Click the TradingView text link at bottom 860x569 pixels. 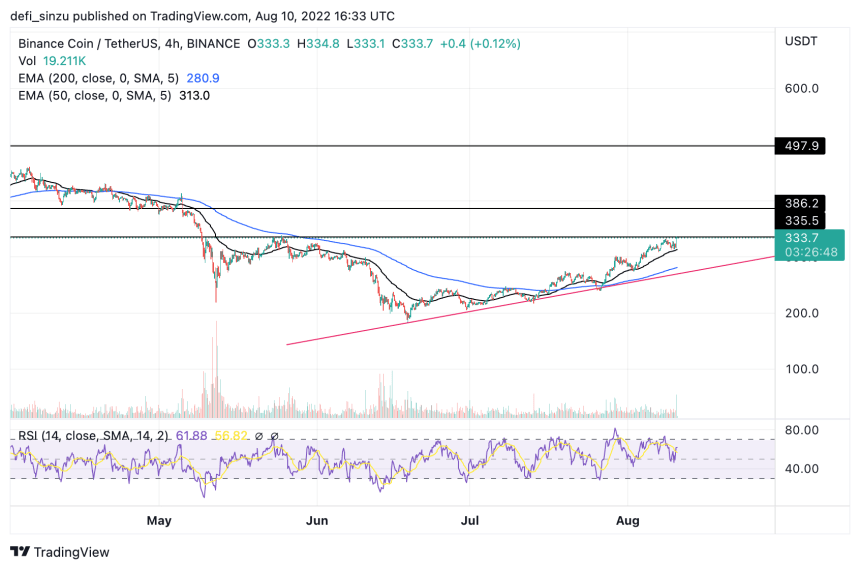tap(71, 552)
